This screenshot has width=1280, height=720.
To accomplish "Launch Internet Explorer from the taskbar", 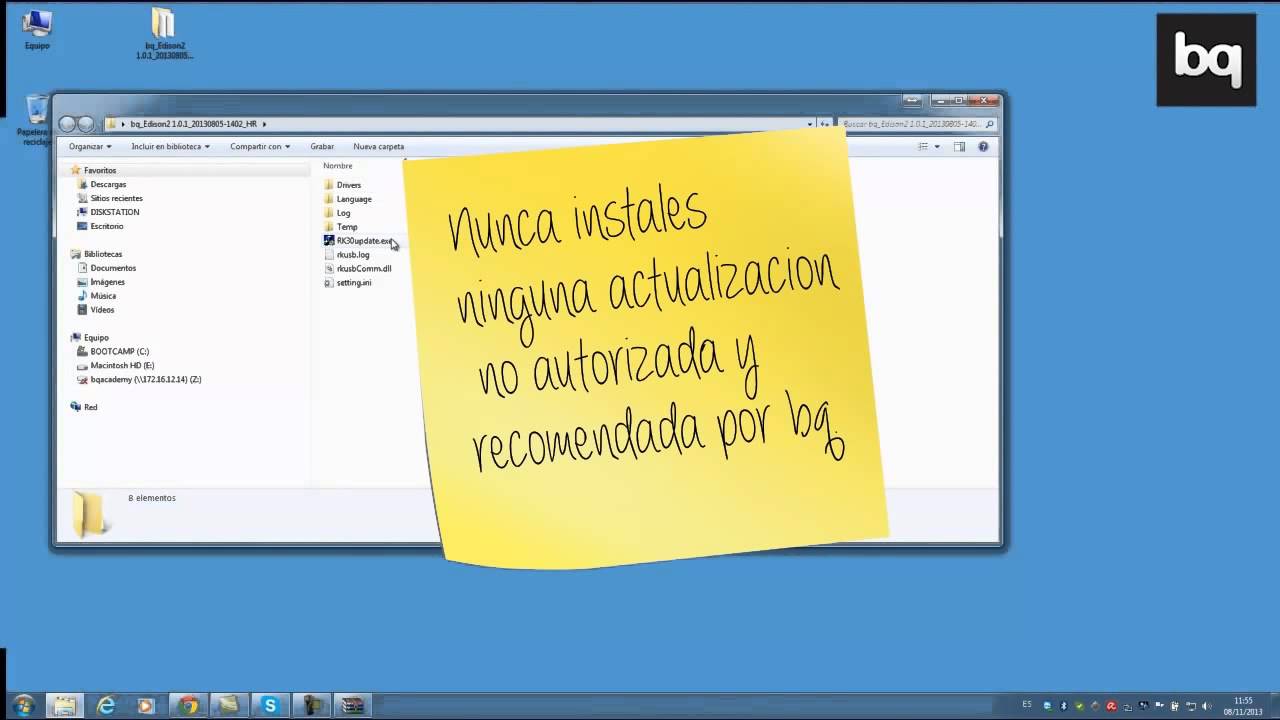I will pos(106,706).
